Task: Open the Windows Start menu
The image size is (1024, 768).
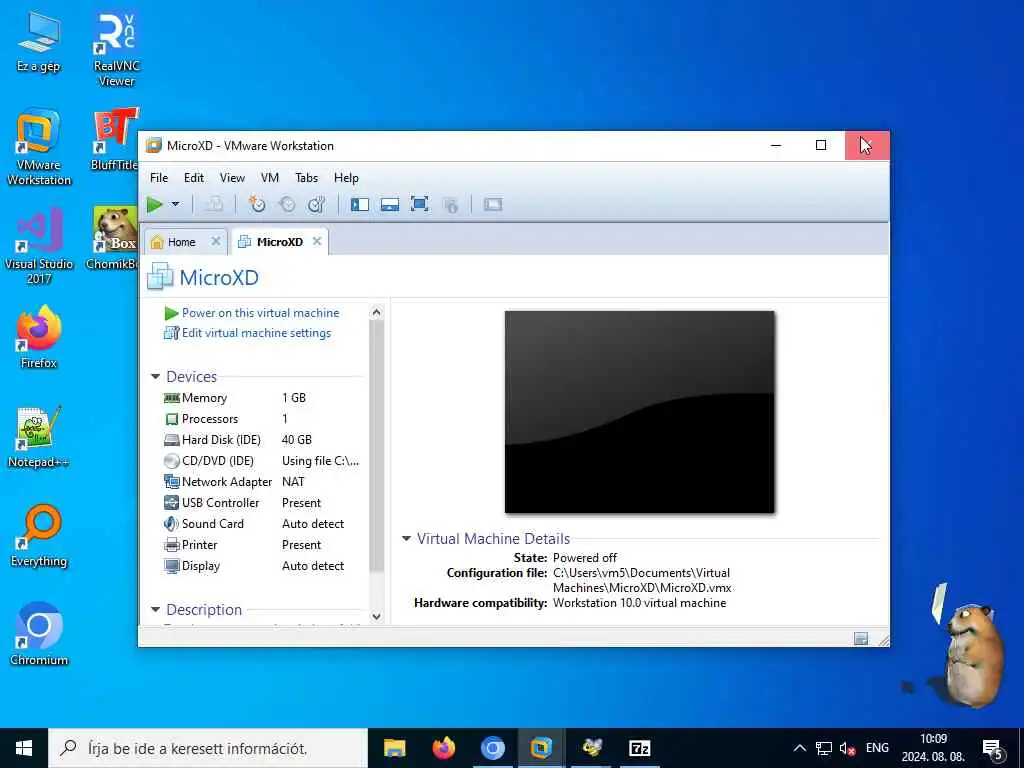Action: tap(24, 748)
